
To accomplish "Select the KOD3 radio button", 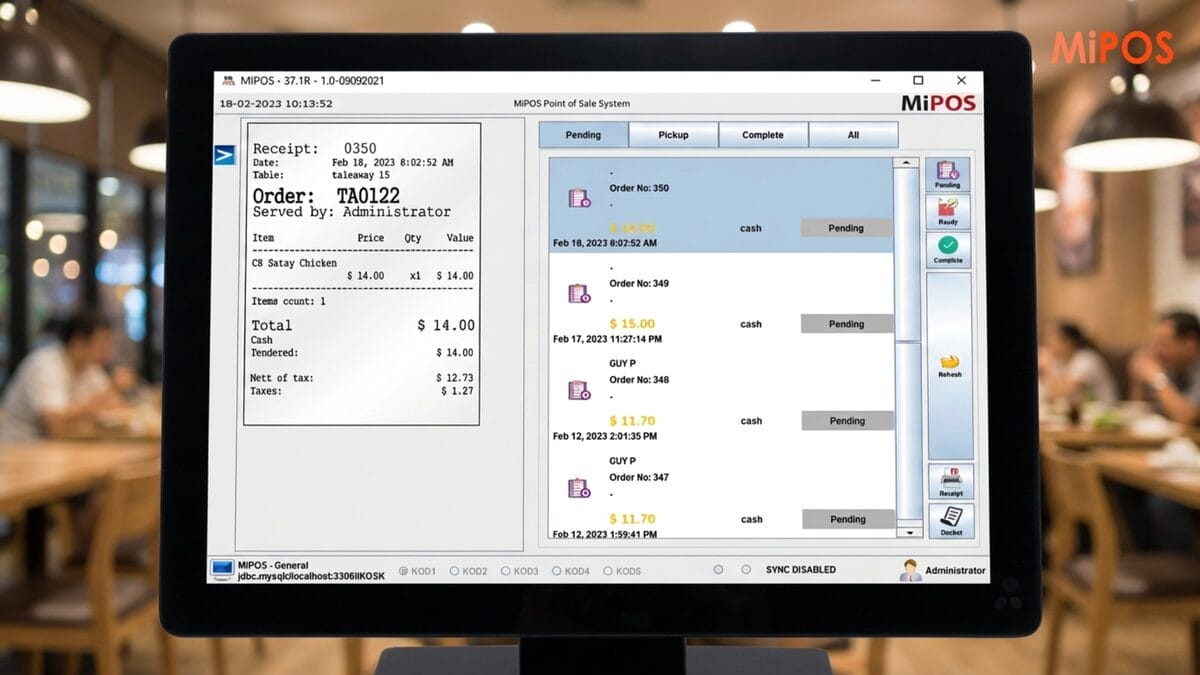I will point(505,571).
